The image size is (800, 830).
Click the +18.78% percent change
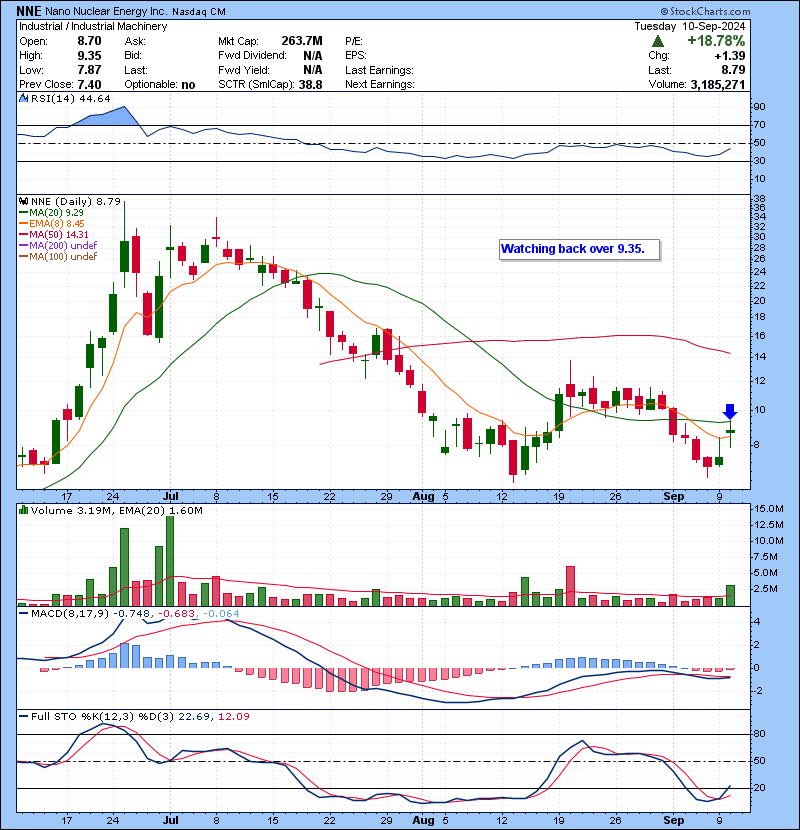pos(716,41)
